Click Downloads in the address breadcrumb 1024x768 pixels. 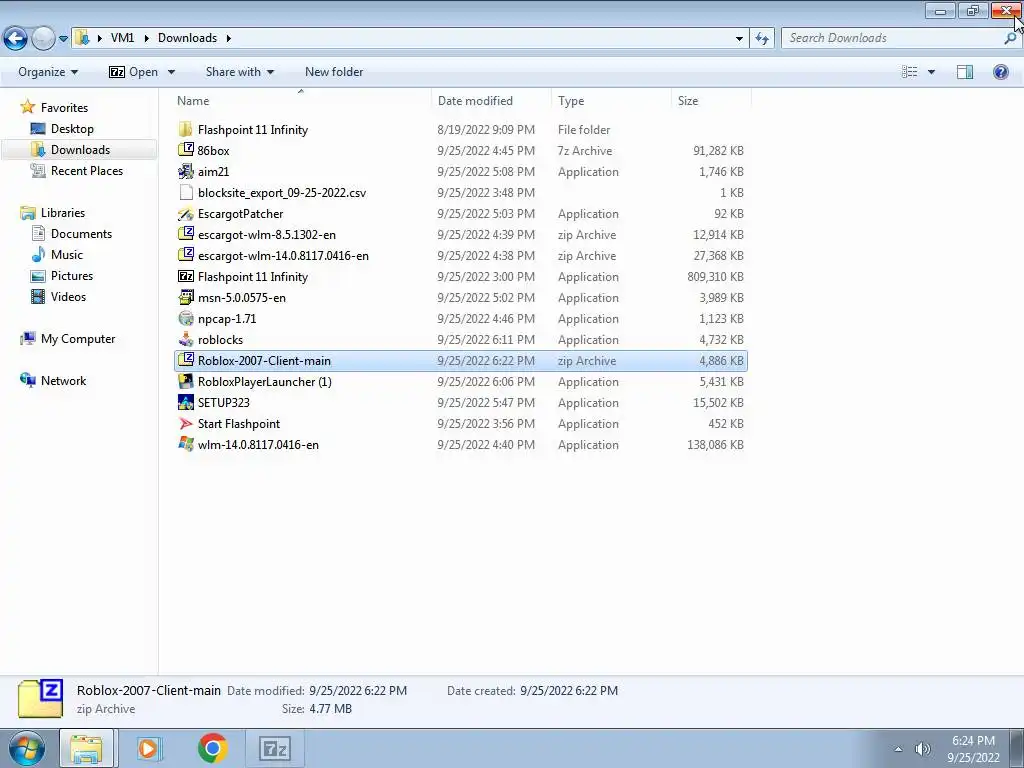(187, 38)
